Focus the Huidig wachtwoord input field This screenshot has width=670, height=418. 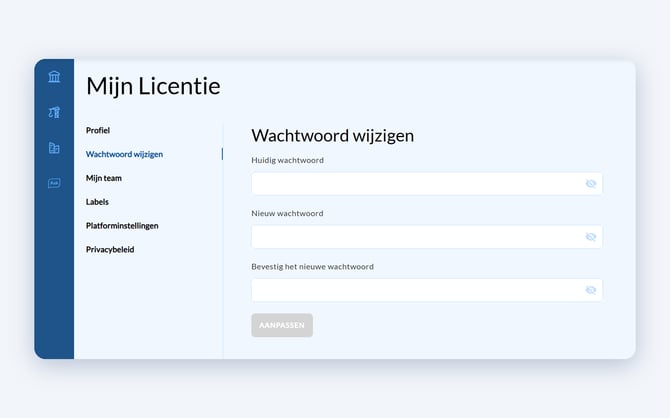(427, 184)
